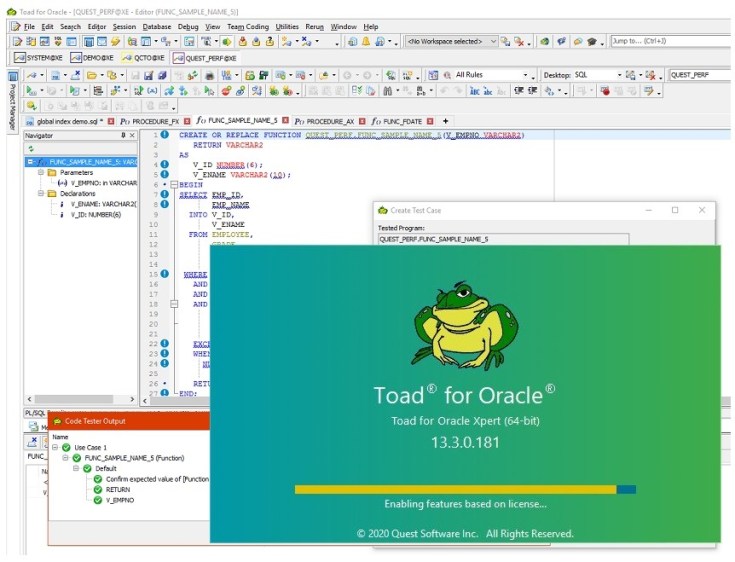Select the RETURN row in Code Tester Output
Viewport: 735px width, 562px height.
pos(118,489)
